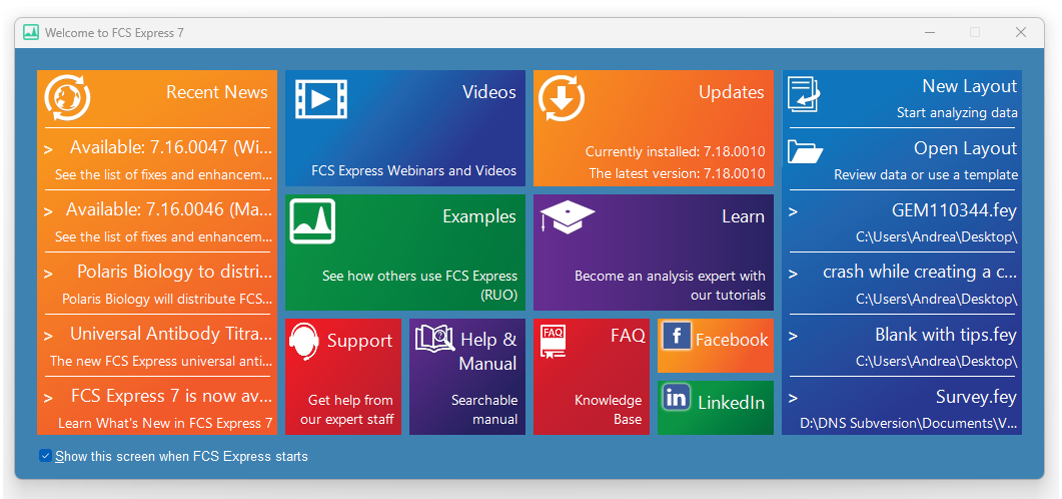
Task: Click See how others use FCS Express text
Action: click(x=419, y=285)
